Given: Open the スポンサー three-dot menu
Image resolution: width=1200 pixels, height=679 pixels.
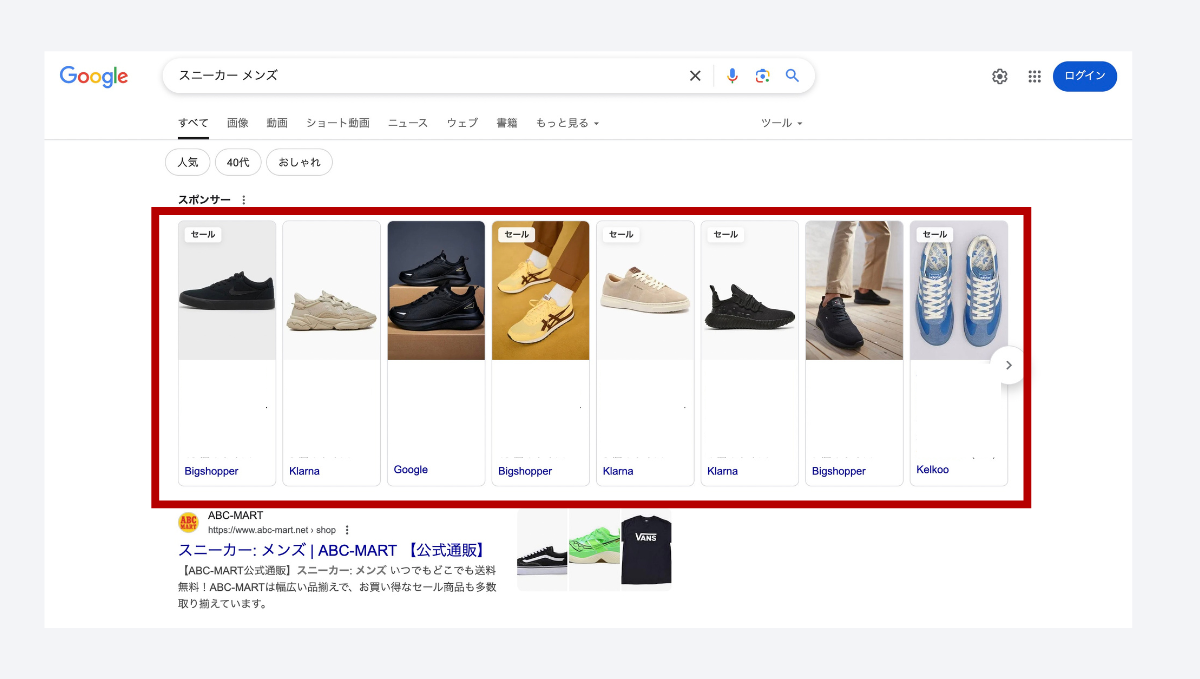Looking at the screenshot, I should [x=244, y=200].
